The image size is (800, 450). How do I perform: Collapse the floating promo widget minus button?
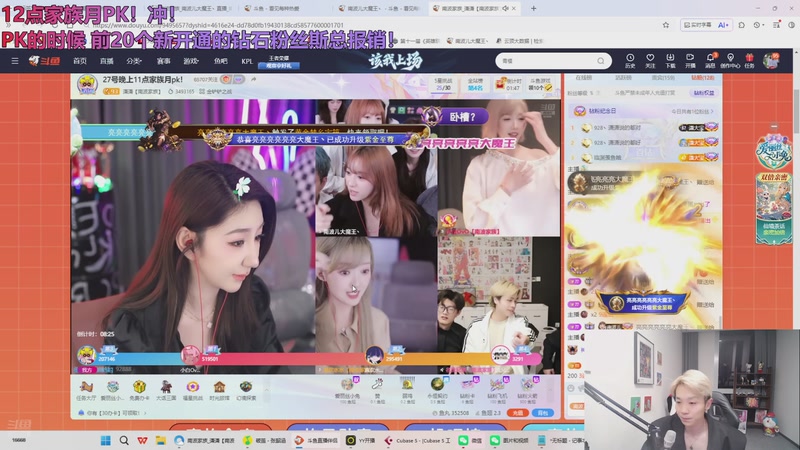pyautogui.click(x=774, y=126)
